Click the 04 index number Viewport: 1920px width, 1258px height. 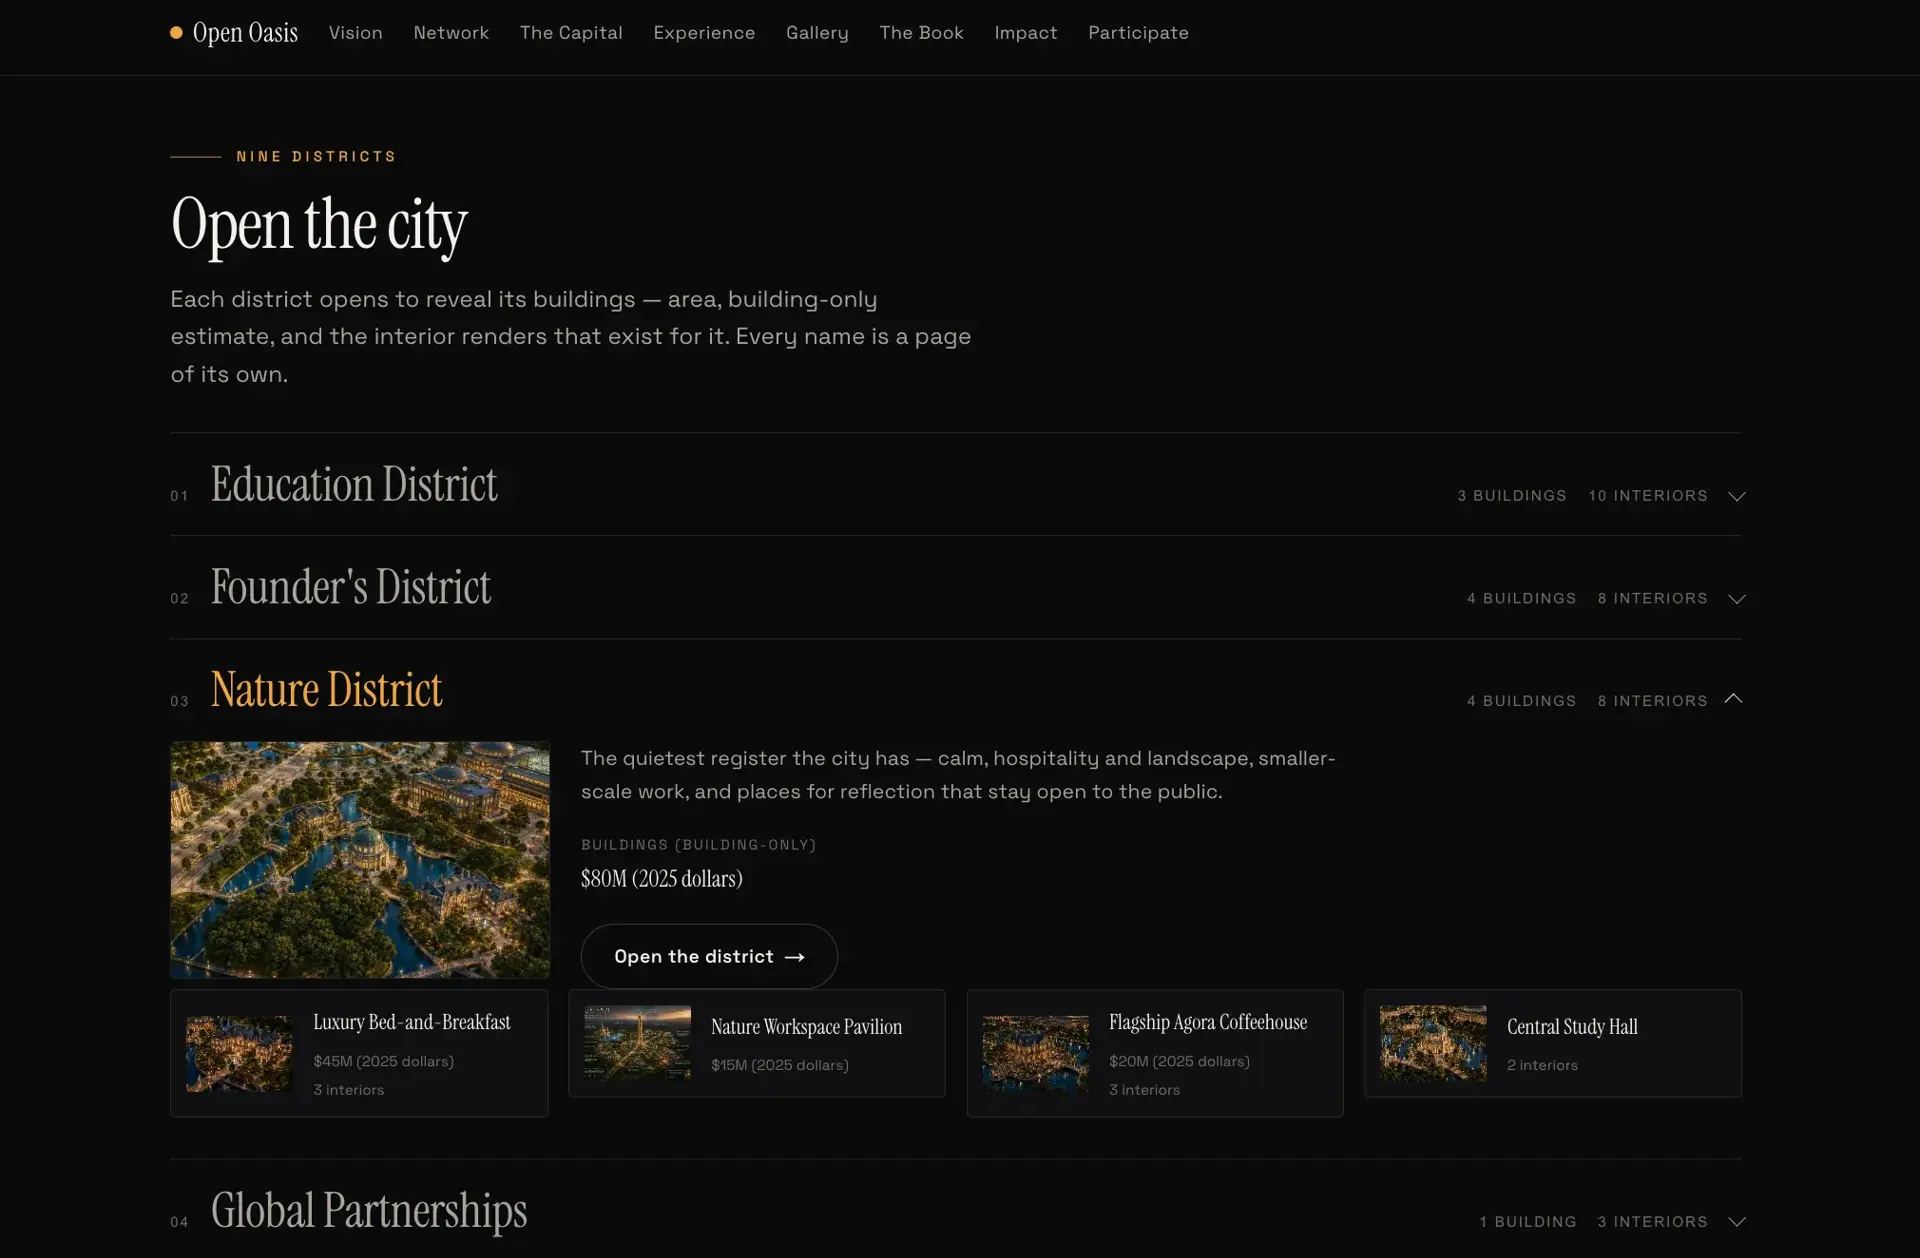point(179,1222)
